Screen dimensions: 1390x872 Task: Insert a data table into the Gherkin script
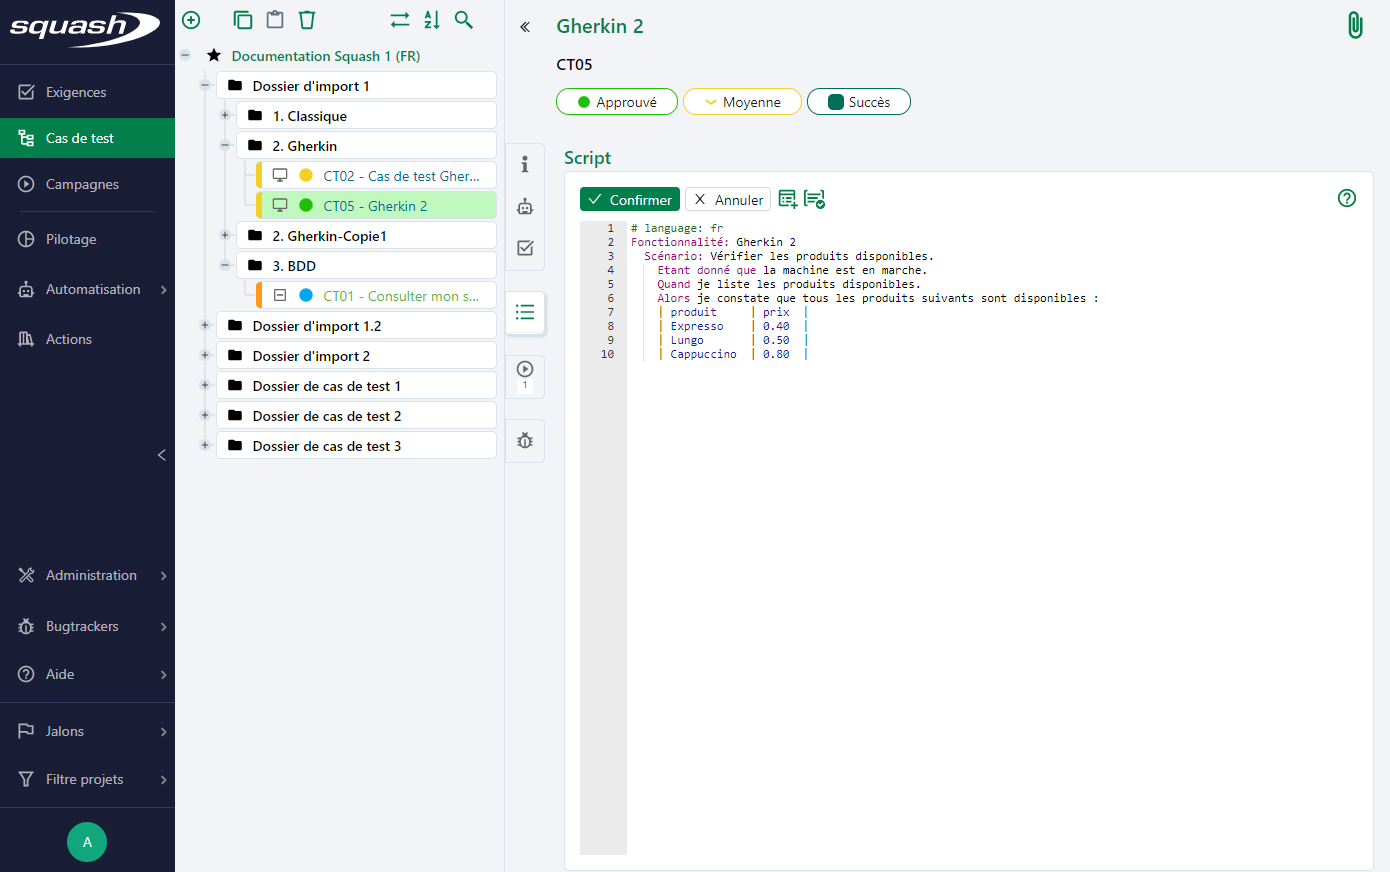tap(790, 199)
